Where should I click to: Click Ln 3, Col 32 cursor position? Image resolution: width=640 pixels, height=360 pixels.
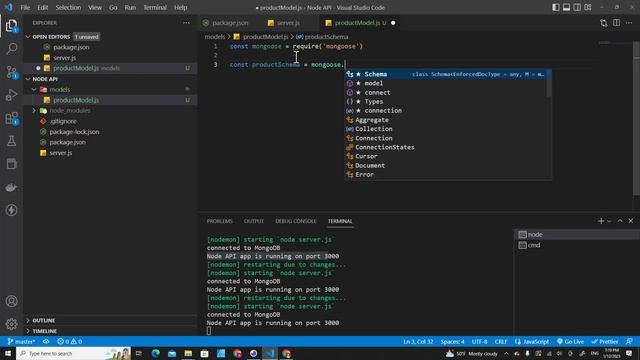coord(418,341)
